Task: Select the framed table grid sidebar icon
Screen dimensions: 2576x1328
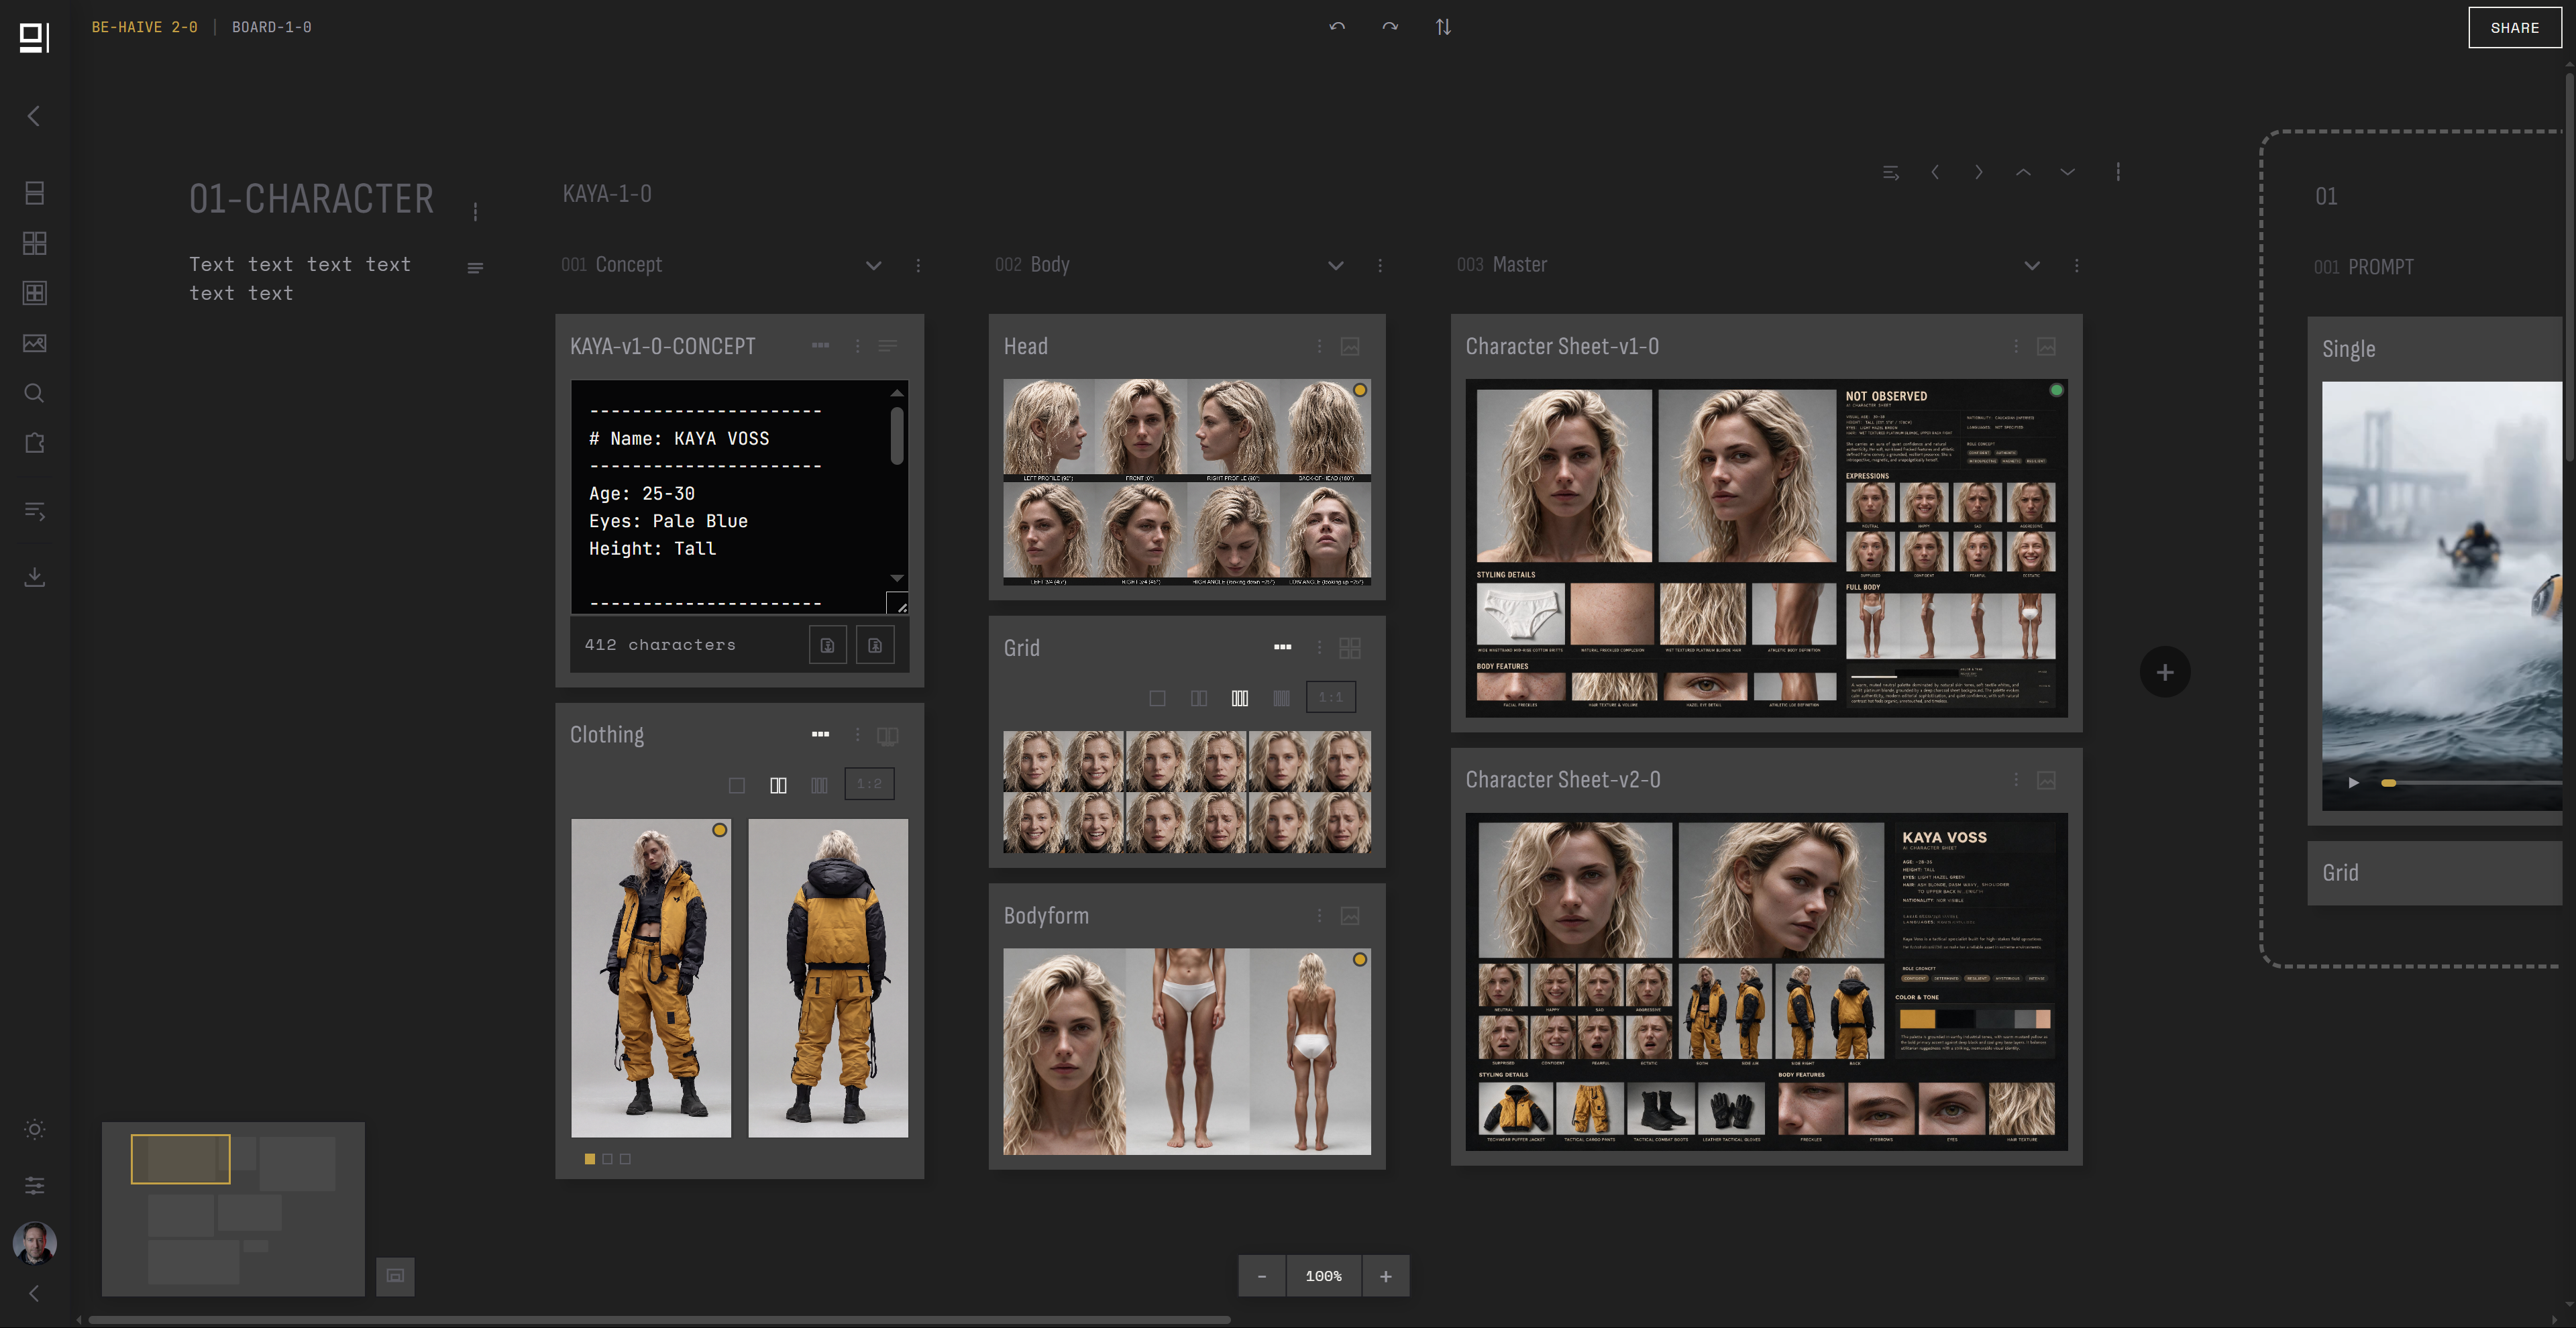Action: pos(34,293)
